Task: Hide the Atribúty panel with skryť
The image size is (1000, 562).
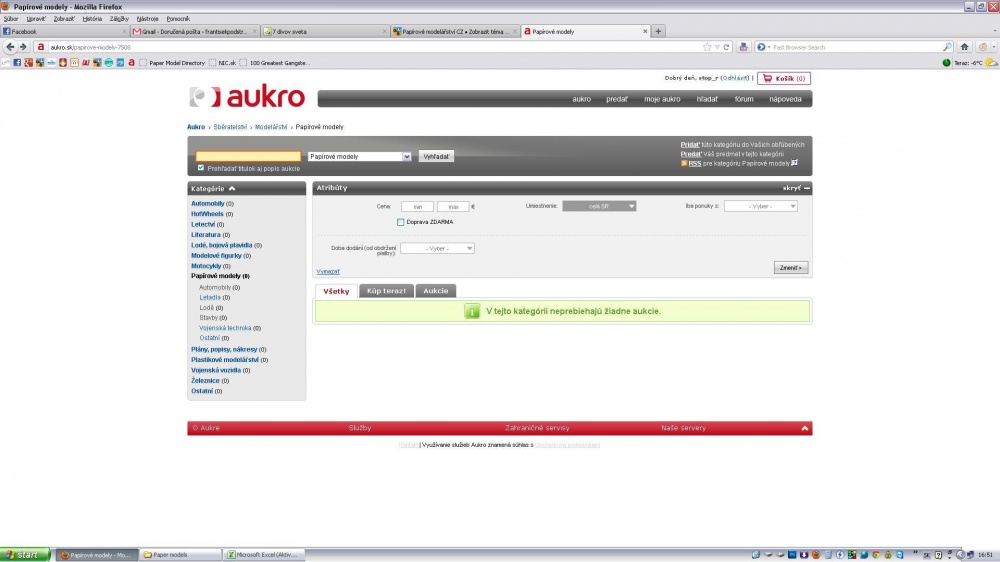Action: (x=796, y=188)
